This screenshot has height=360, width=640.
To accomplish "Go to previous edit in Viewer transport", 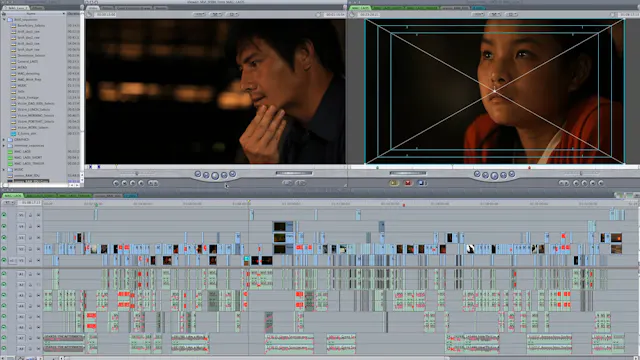I will pos(198,174).
